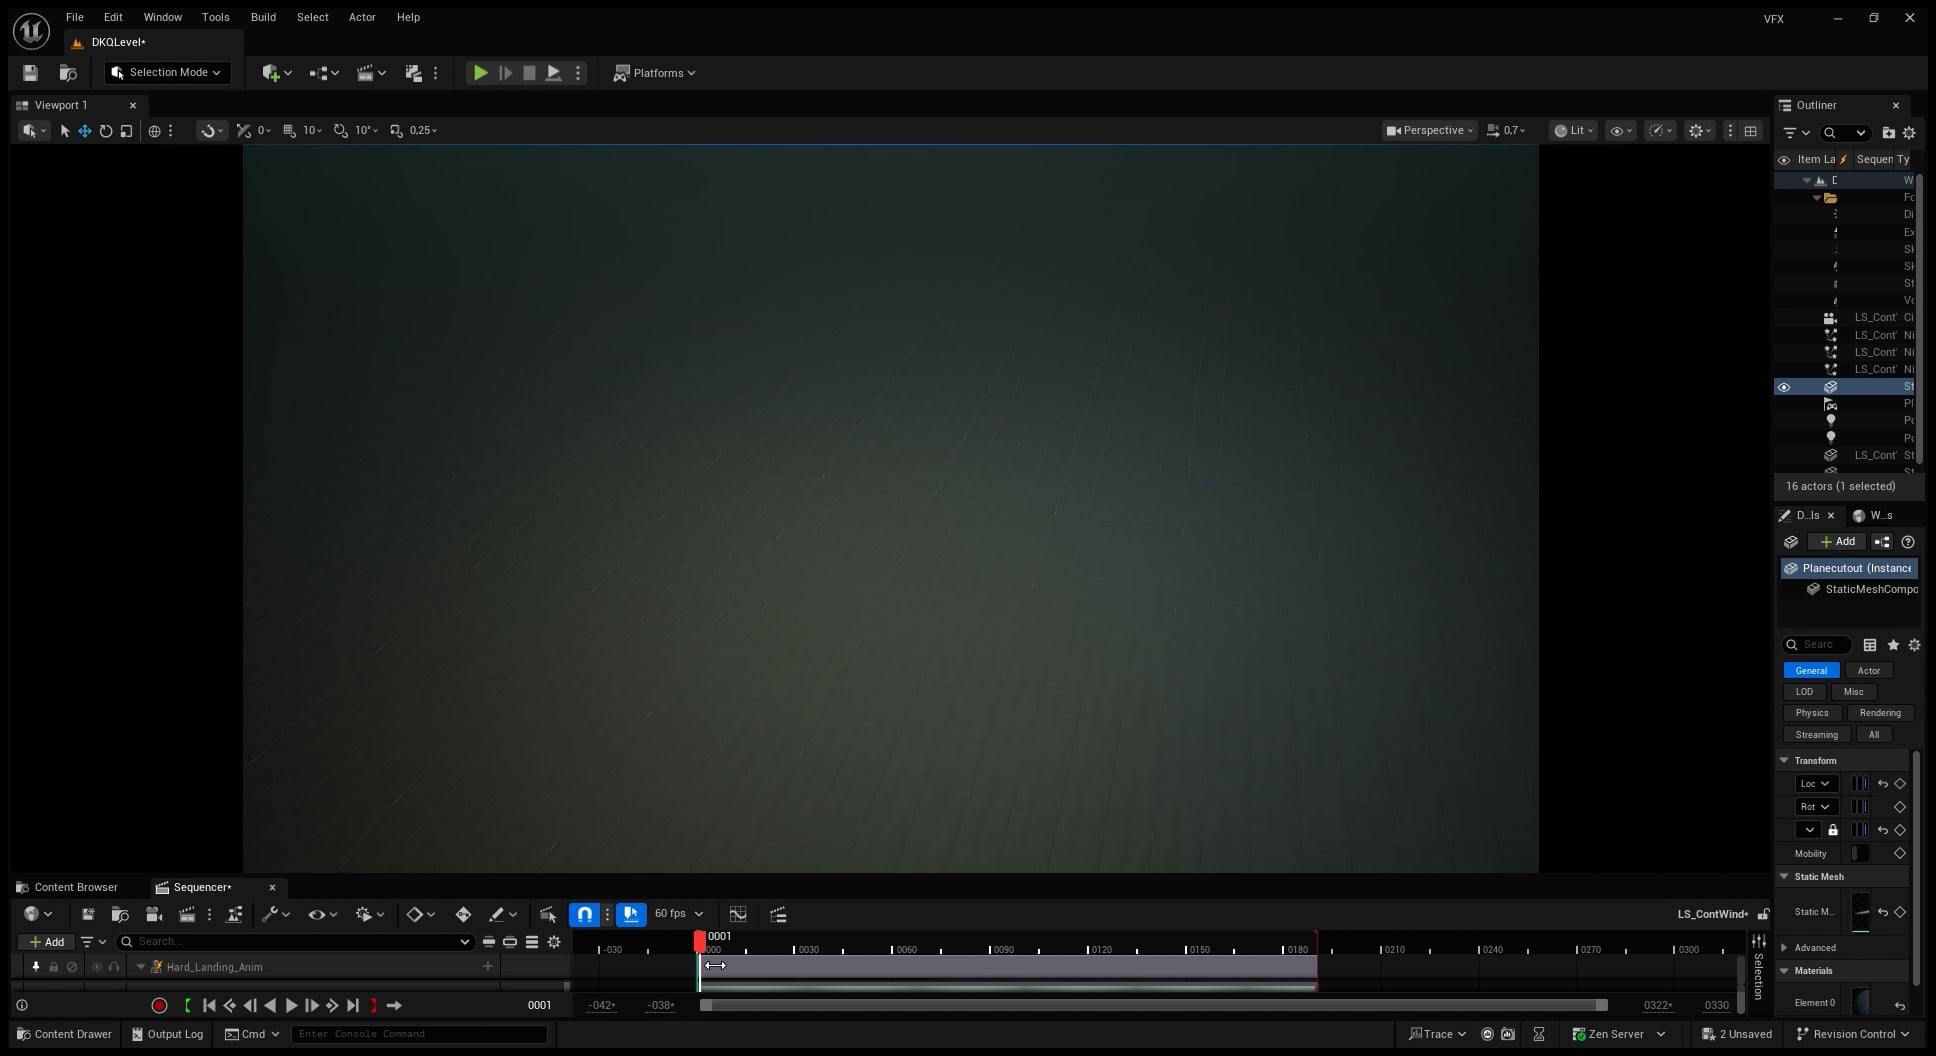Click the Add component button in Details
The width and height of the screenshot is (1936, 1056).
tap(1838, 542)
